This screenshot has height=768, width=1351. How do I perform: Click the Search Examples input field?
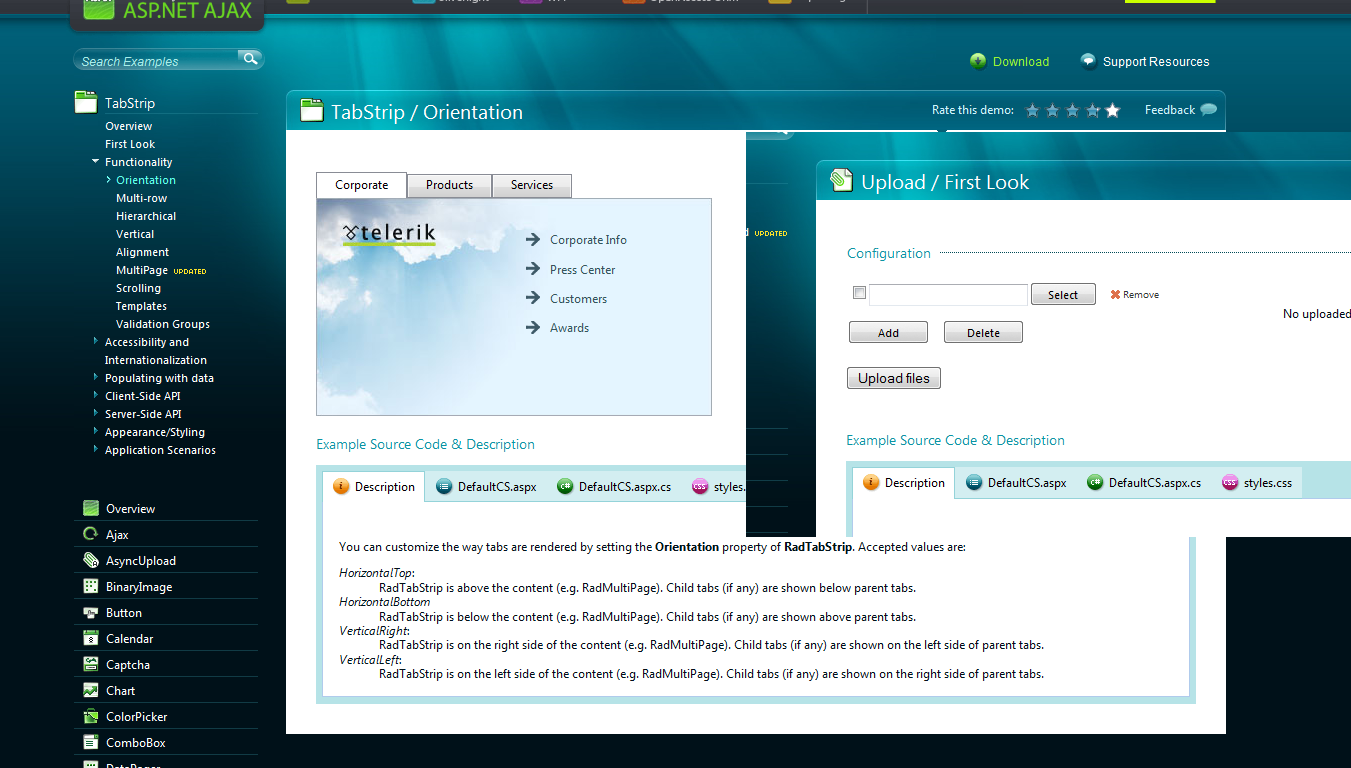tap(158, 61)
